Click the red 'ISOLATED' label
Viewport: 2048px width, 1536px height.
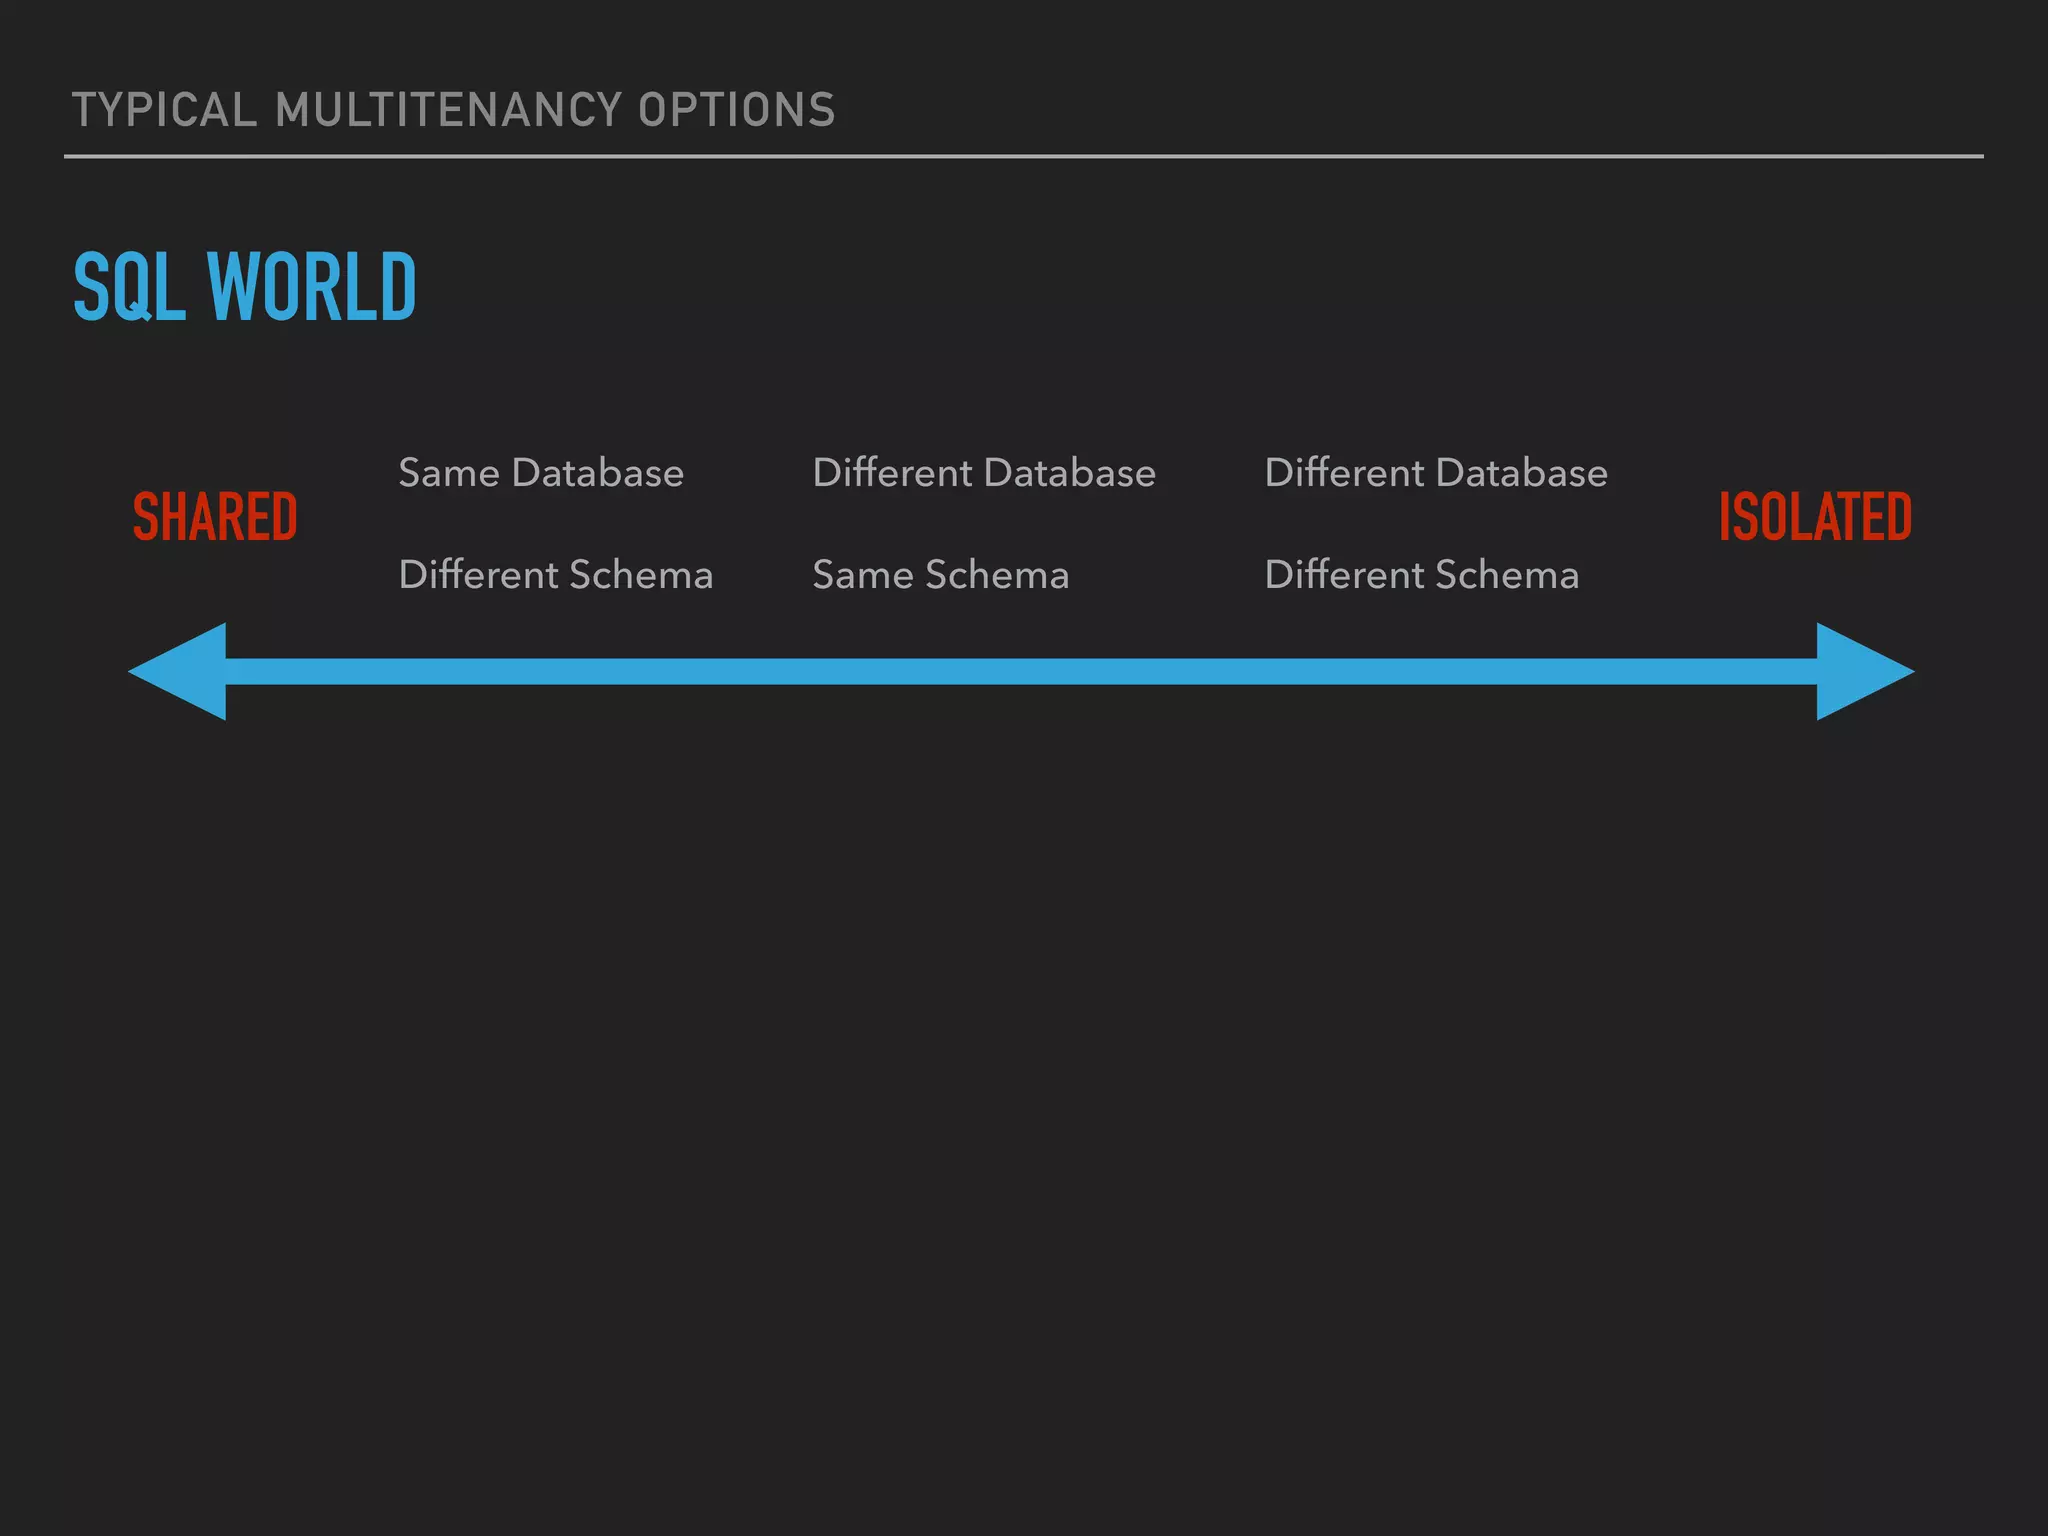coord(1815,517)
